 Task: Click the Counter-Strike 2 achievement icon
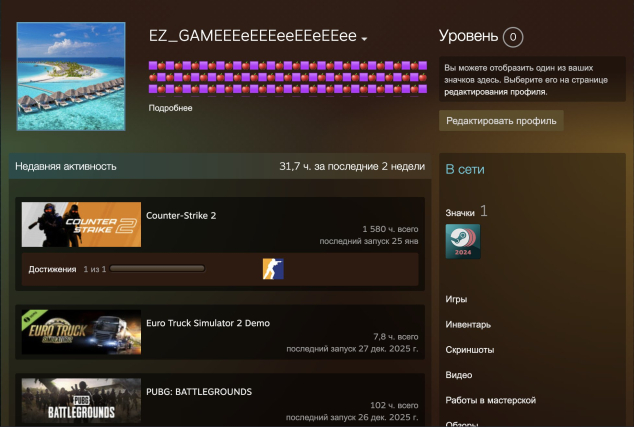click(x=273, y=269)
